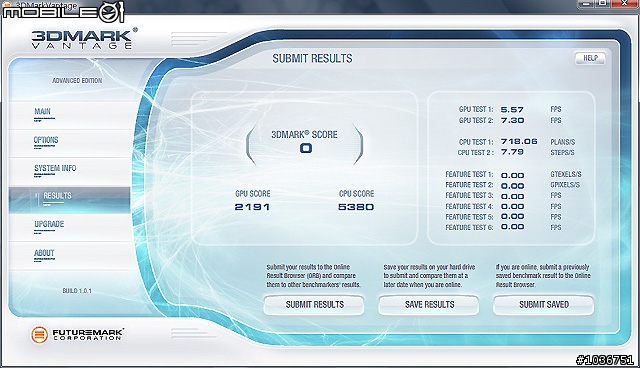Click the Feature Test 6 label
The width and height of the screenshot is (640, 368).
coord(469,228)
